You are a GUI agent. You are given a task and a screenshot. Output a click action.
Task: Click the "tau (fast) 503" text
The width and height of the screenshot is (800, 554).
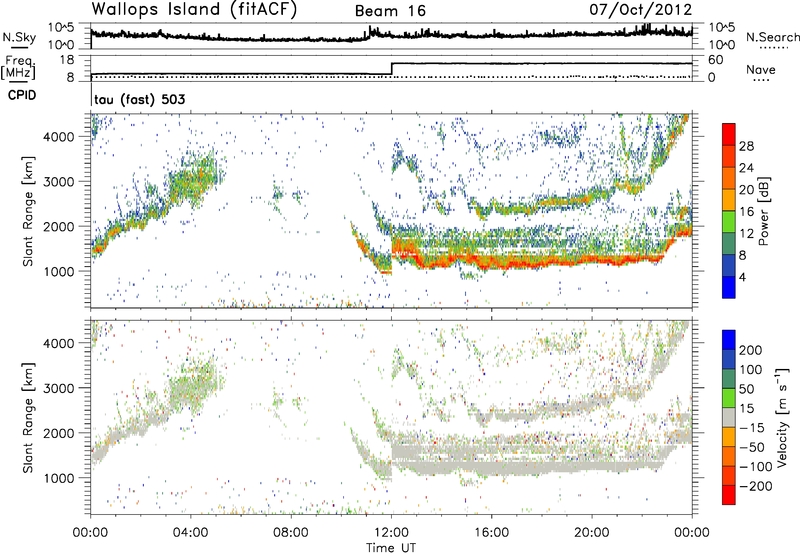[x=140, y=99]
